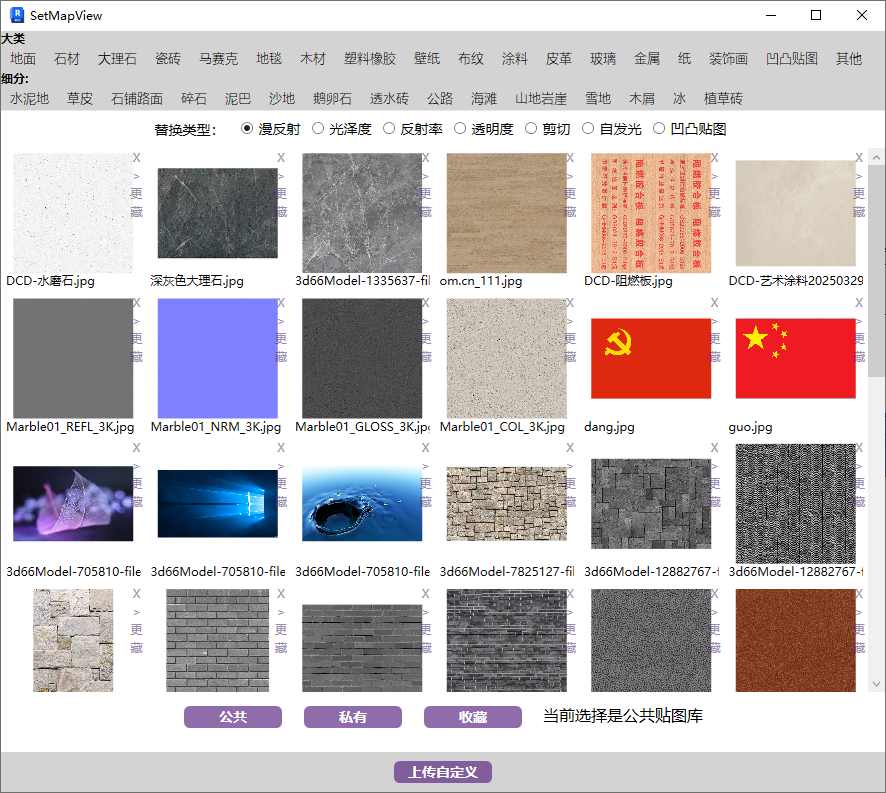Viewport: 886px width, 793px height.
Task: Click the 藏 icon beside om.cn_111.jpg
Action: [570, 212]
